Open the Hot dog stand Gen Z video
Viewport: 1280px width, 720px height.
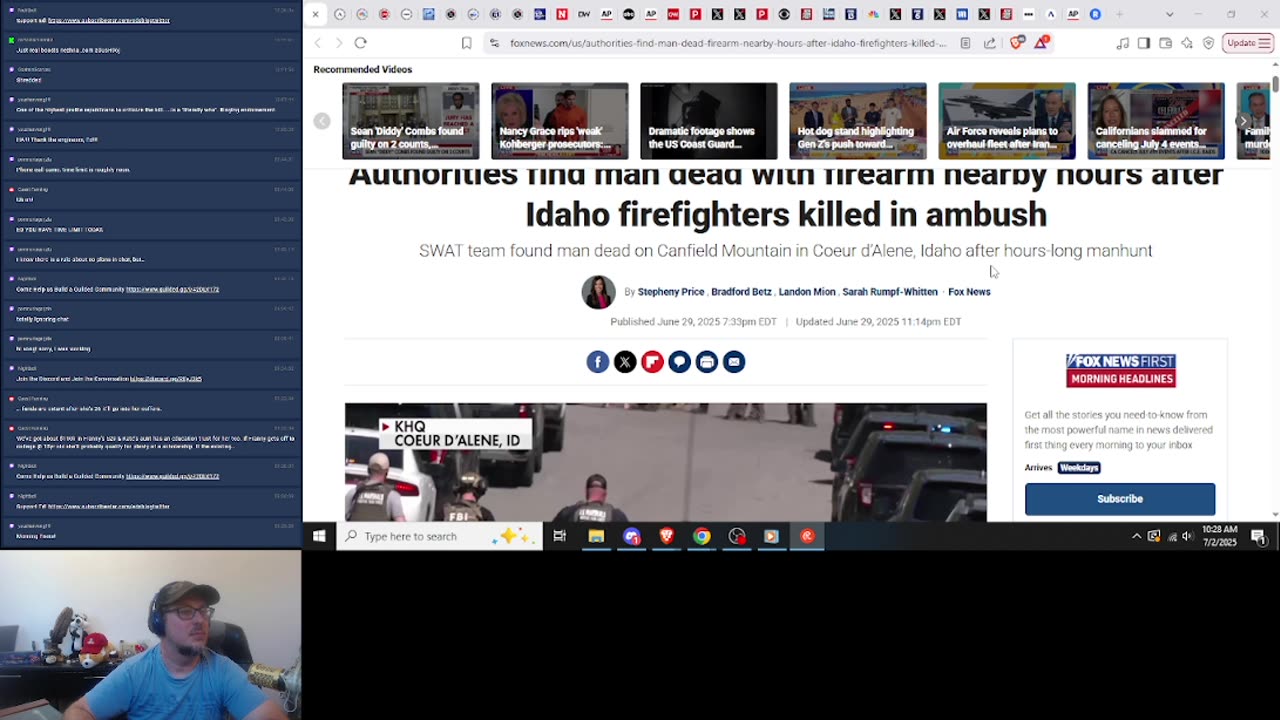click(858, 121)
